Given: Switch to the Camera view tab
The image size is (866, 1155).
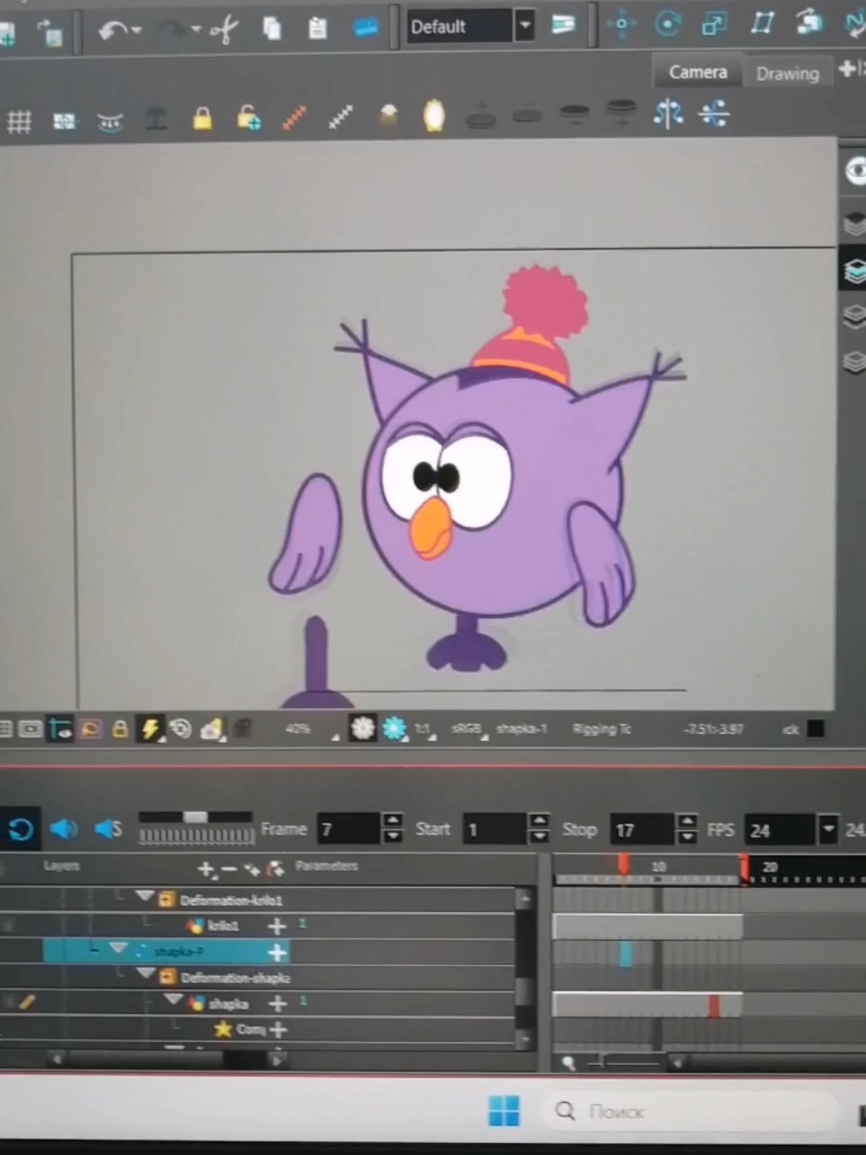Looking at the screenshot, I should pyautogui.click(x=697, y=71).
